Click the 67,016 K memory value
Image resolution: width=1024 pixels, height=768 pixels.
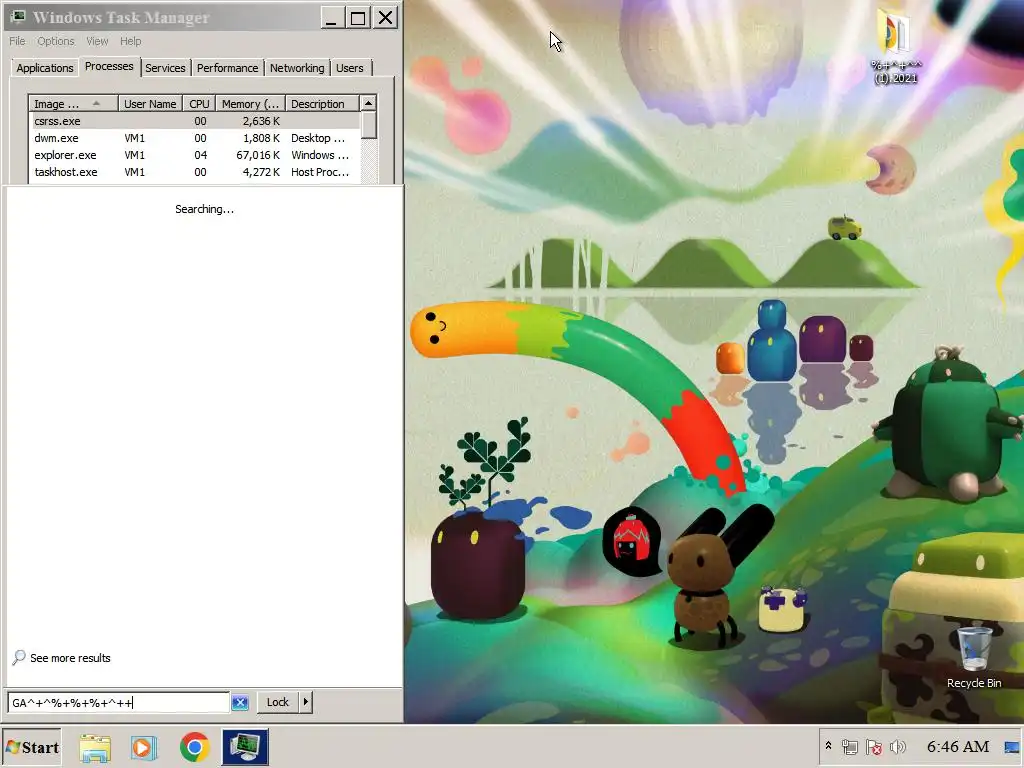coord(258,155)
